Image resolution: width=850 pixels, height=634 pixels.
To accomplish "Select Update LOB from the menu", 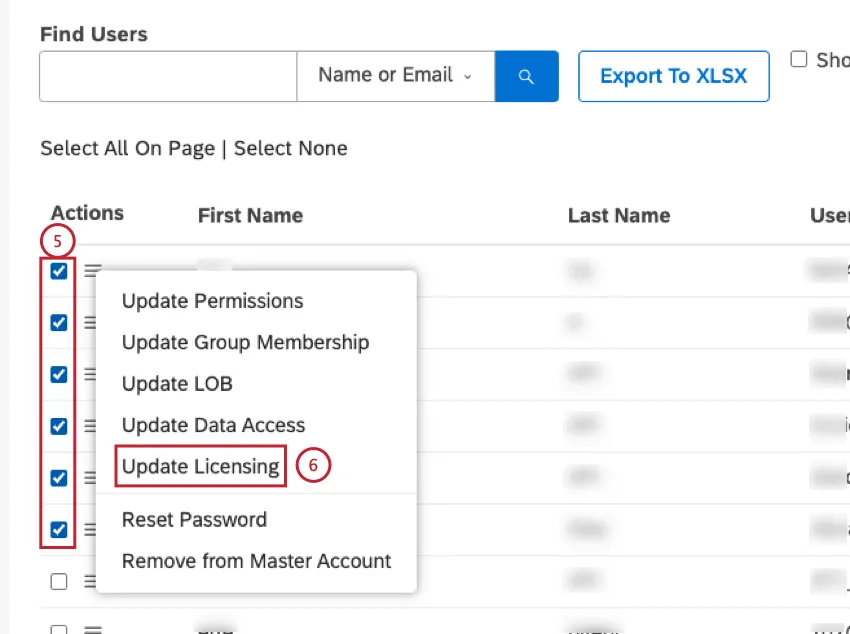I will tap(179, 383).
